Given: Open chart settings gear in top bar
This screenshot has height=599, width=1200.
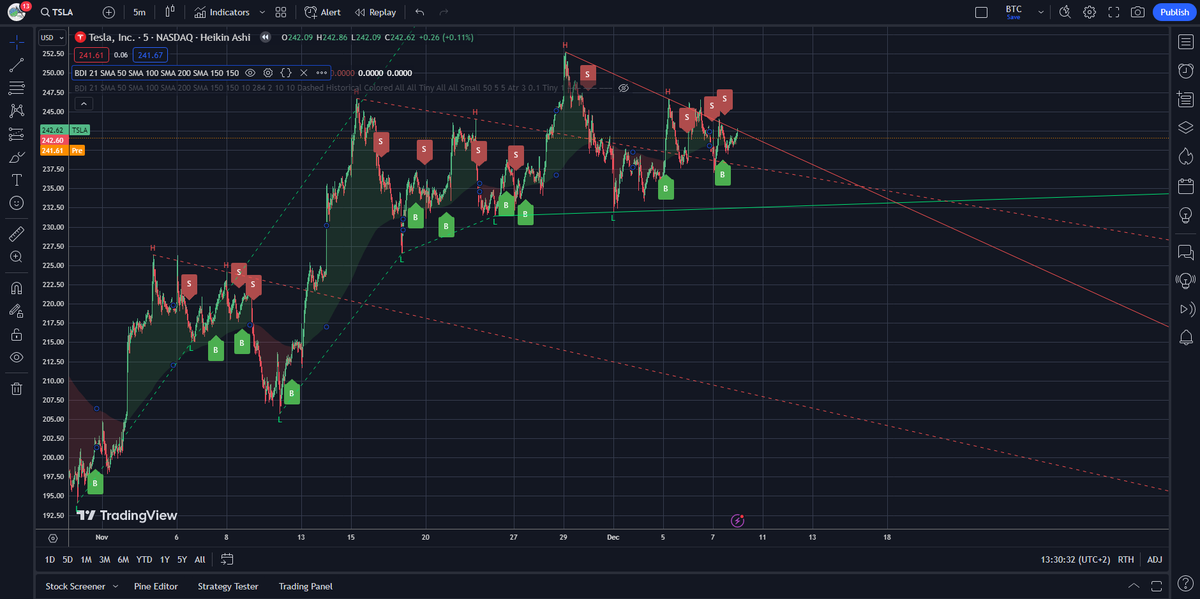Looking at the screenshot, I should [x=1089, y=12].
